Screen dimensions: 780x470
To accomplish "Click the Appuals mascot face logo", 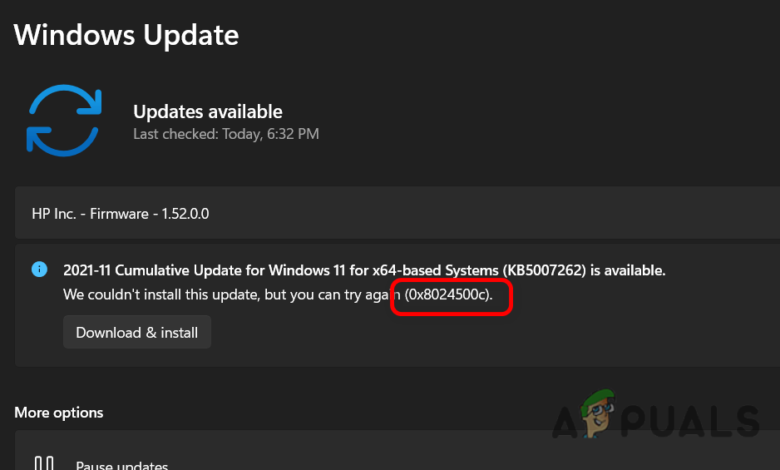I will click(598, 413).
